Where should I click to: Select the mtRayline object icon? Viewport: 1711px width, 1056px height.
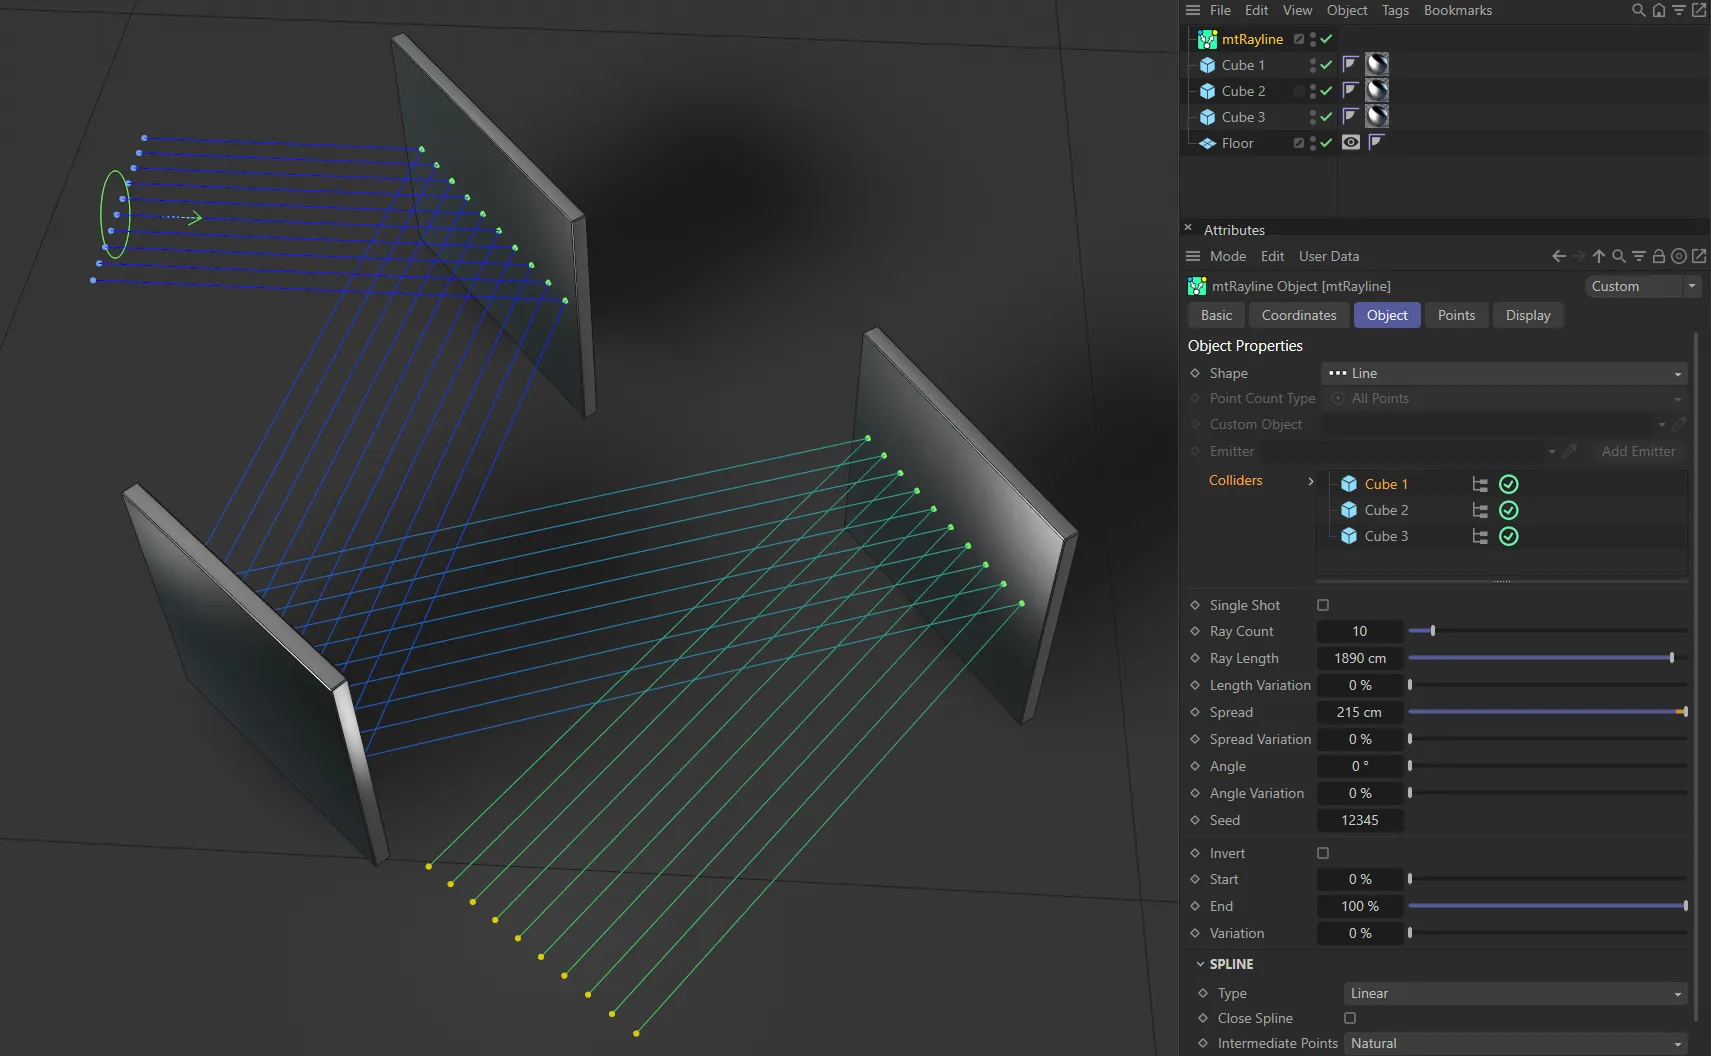click(1208, 39)
